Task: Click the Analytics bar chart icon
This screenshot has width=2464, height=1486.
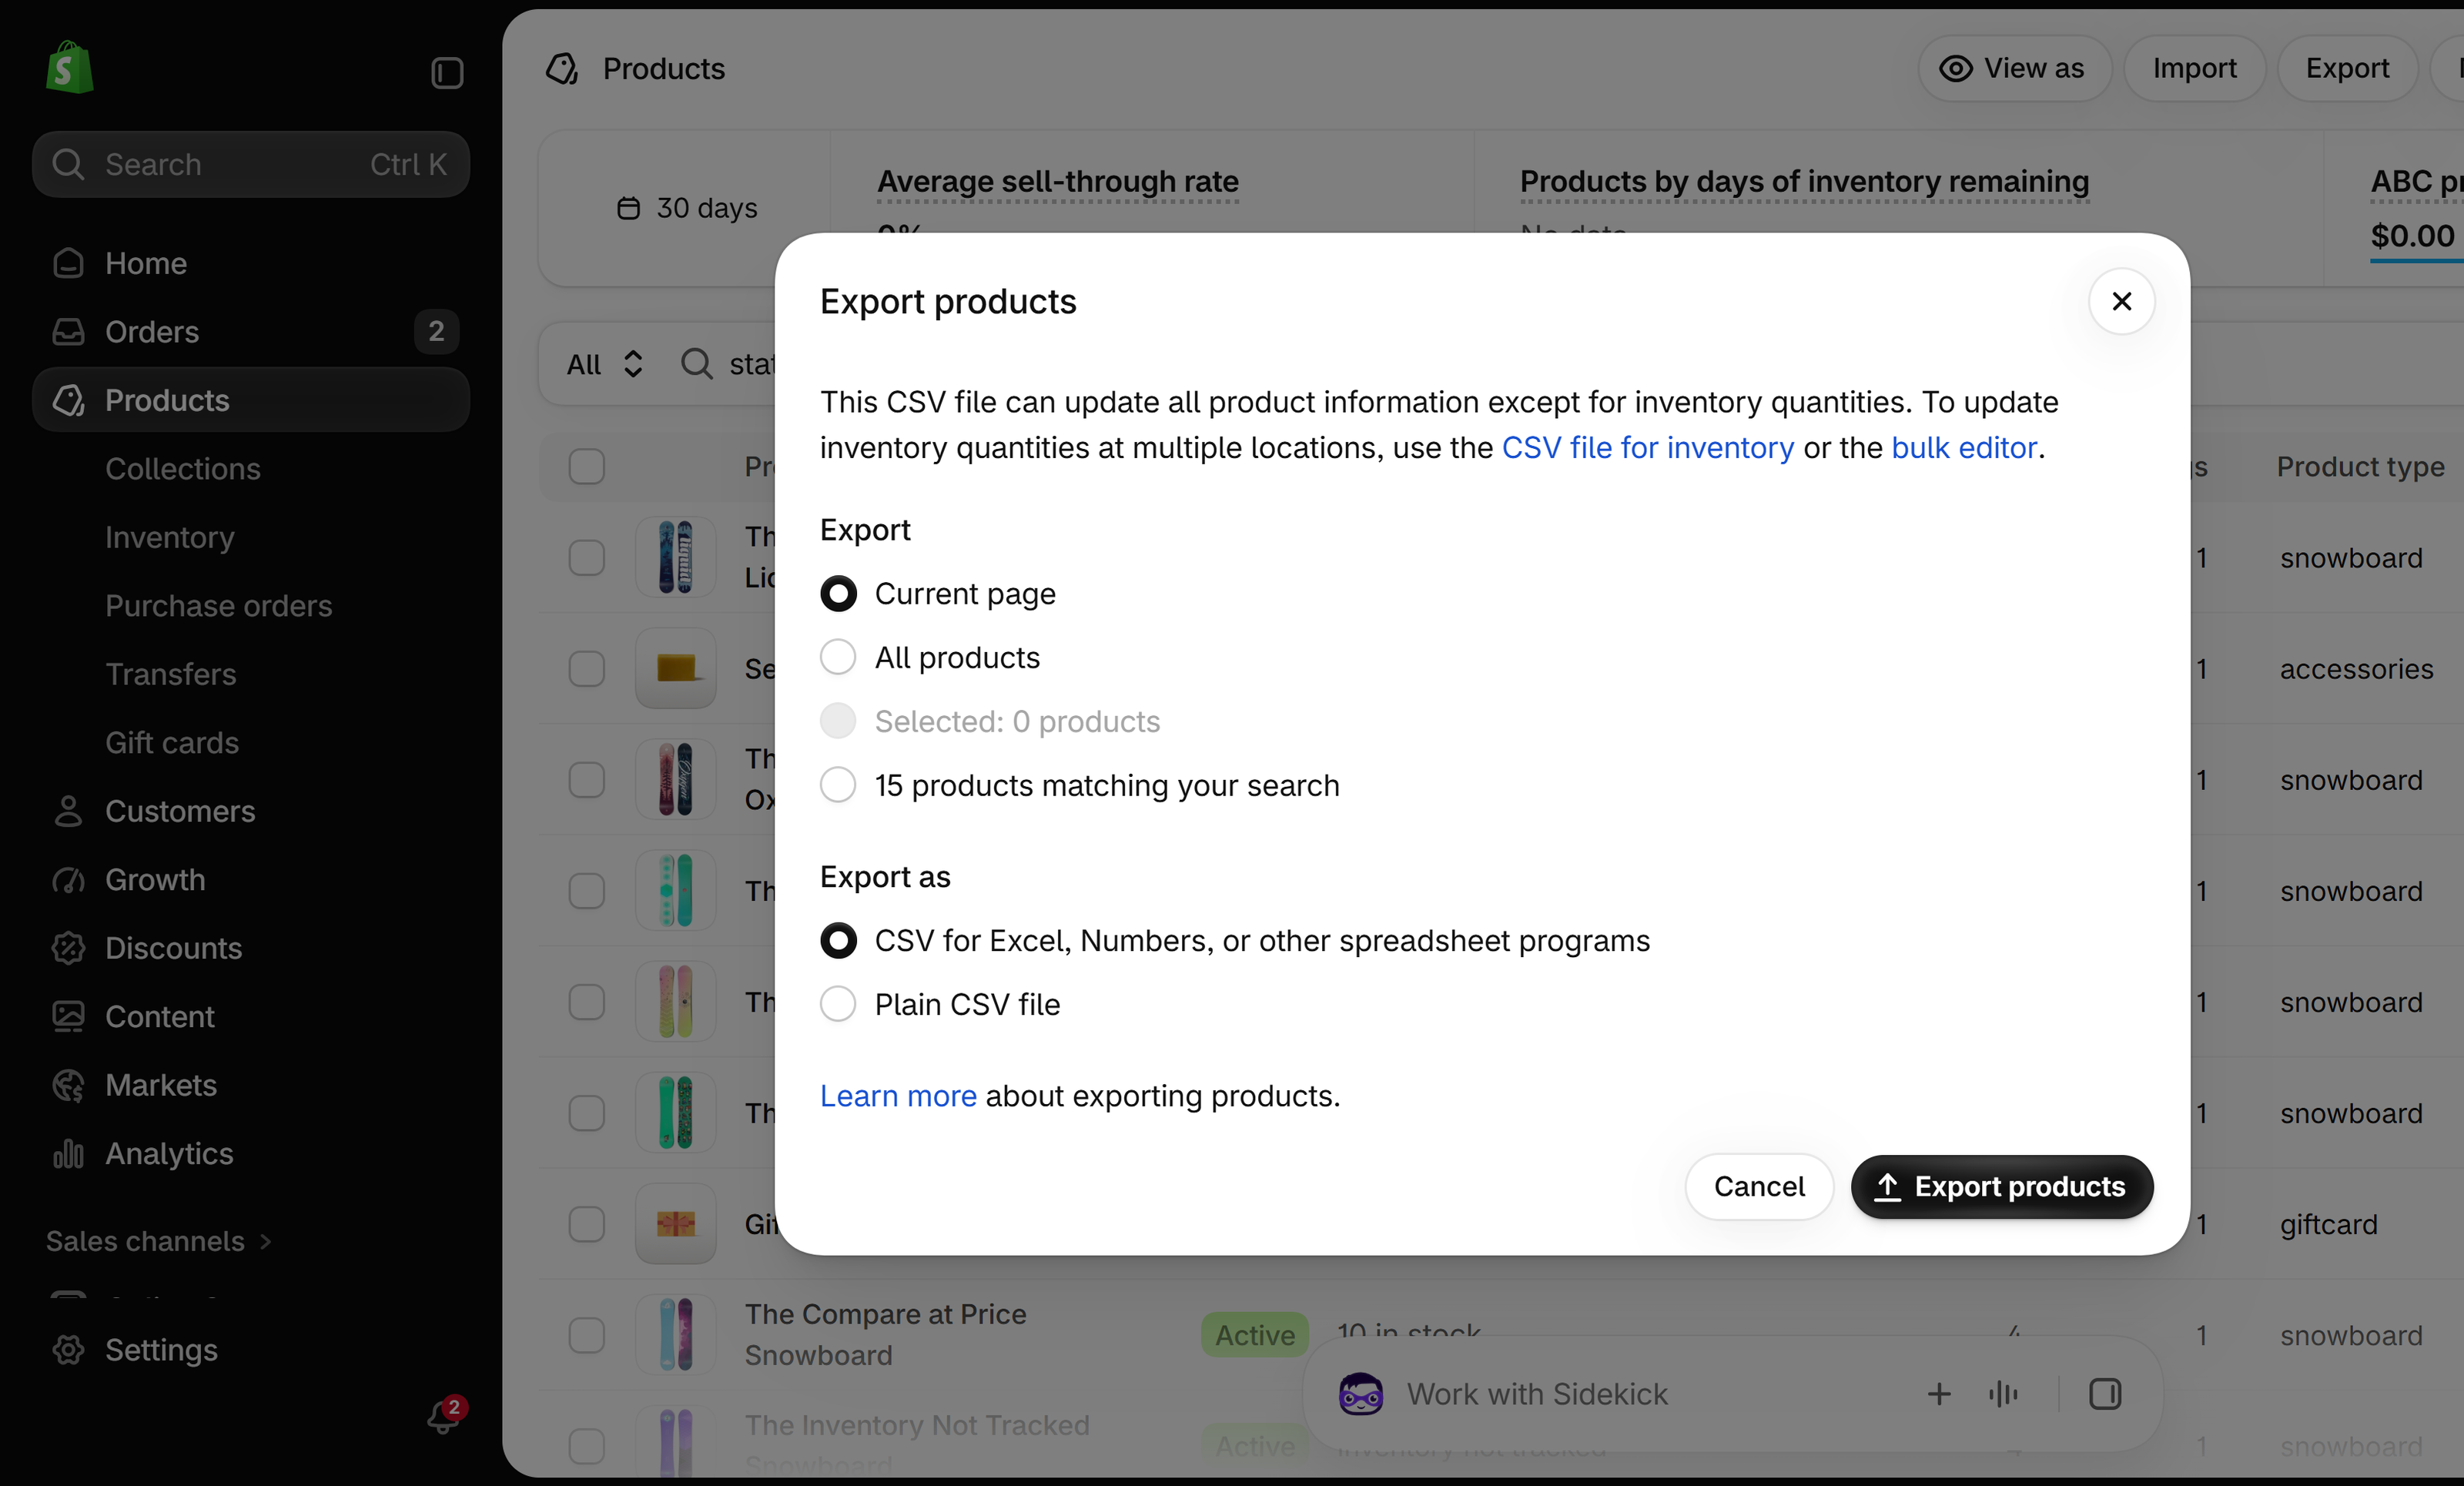Action: 68,1153
